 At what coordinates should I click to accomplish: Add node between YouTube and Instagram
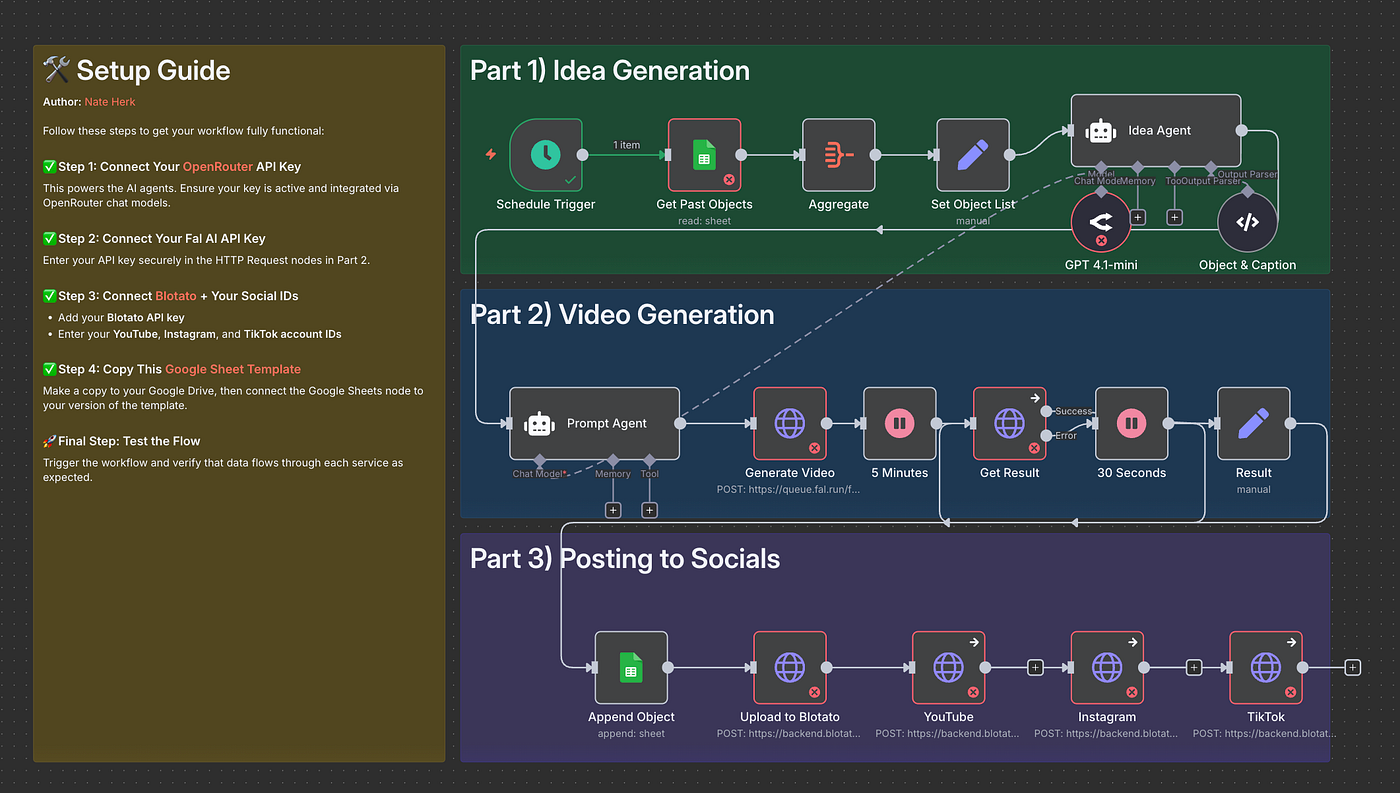[x=1035, y=667]
